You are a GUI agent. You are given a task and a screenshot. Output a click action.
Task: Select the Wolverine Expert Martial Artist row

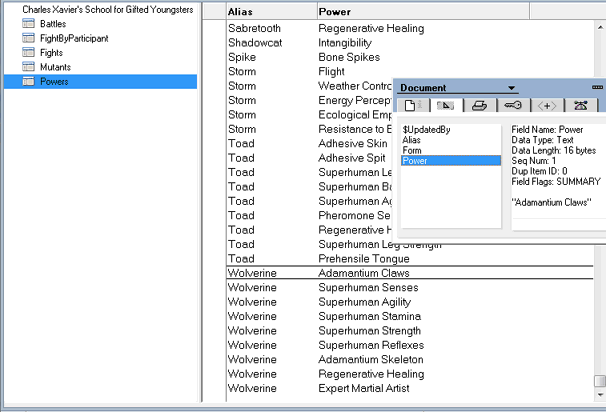click(x=410, y=388)
